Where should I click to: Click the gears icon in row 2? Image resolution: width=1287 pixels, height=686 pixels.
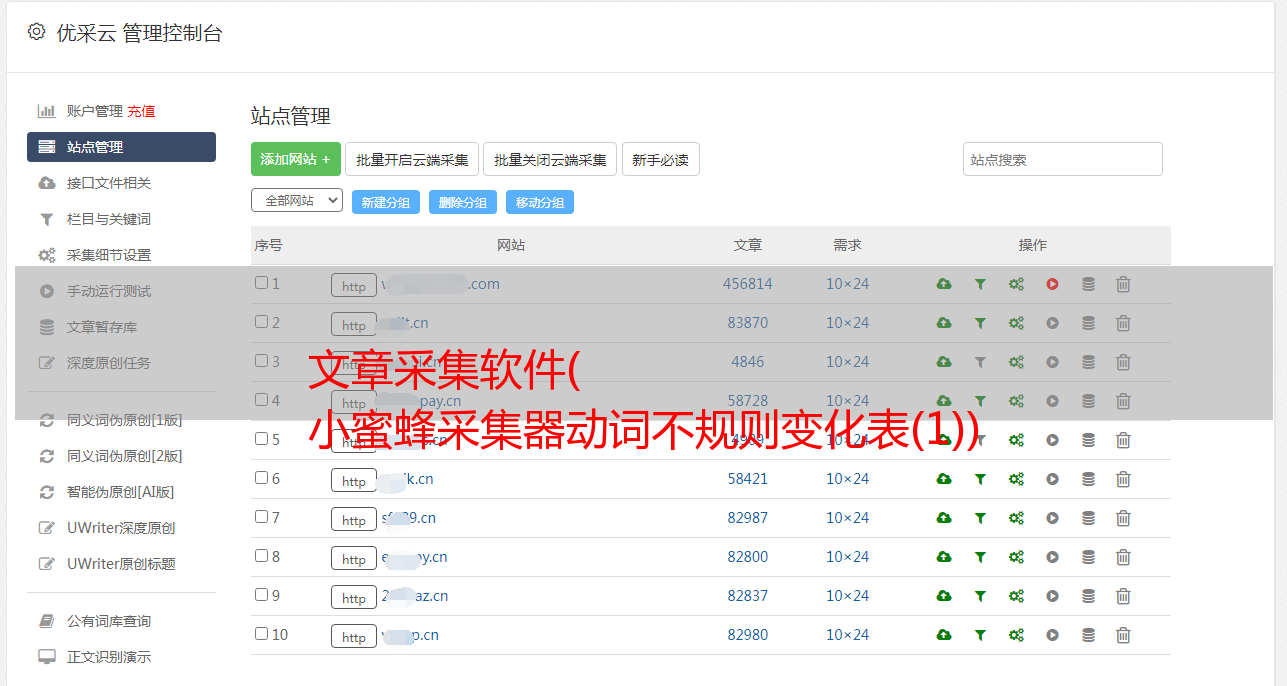click(1016, 323)
